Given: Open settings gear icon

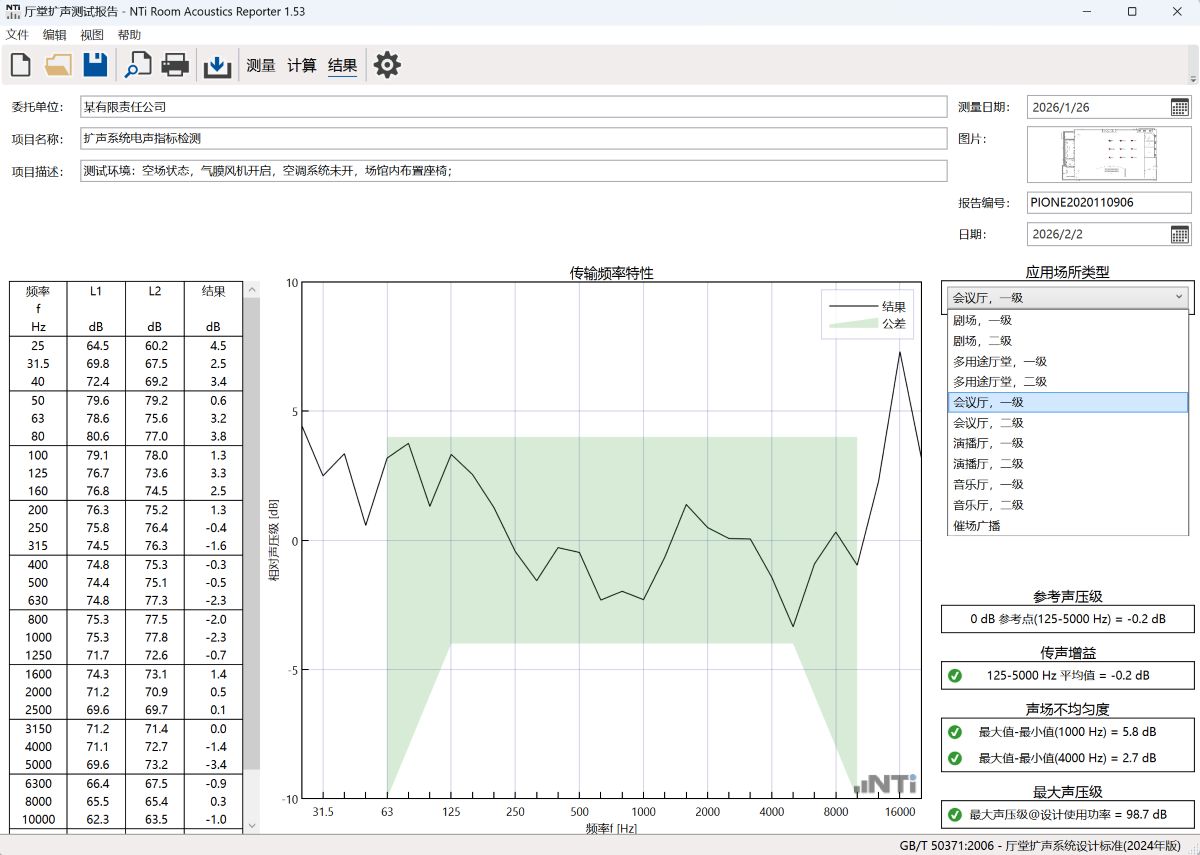Looking at the screenshot, I should (x=387, y=65).
